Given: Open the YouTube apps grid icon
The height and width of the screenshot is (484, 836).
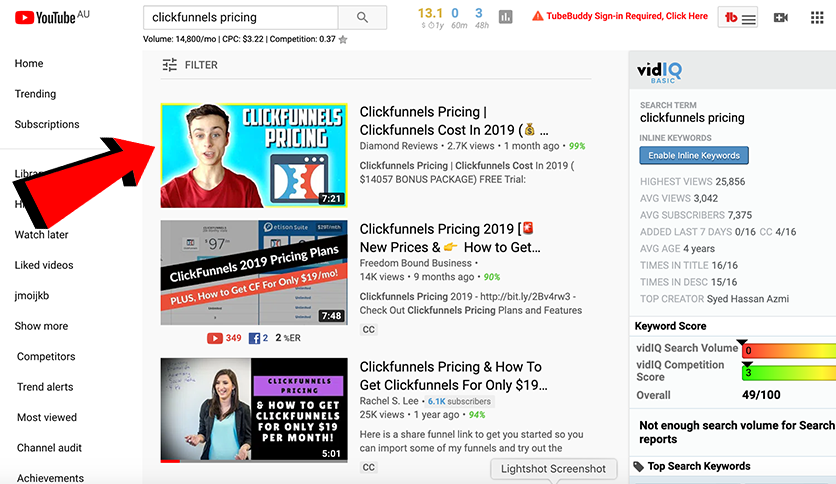Looking at the screenshot, I should [x=817, y=18].
